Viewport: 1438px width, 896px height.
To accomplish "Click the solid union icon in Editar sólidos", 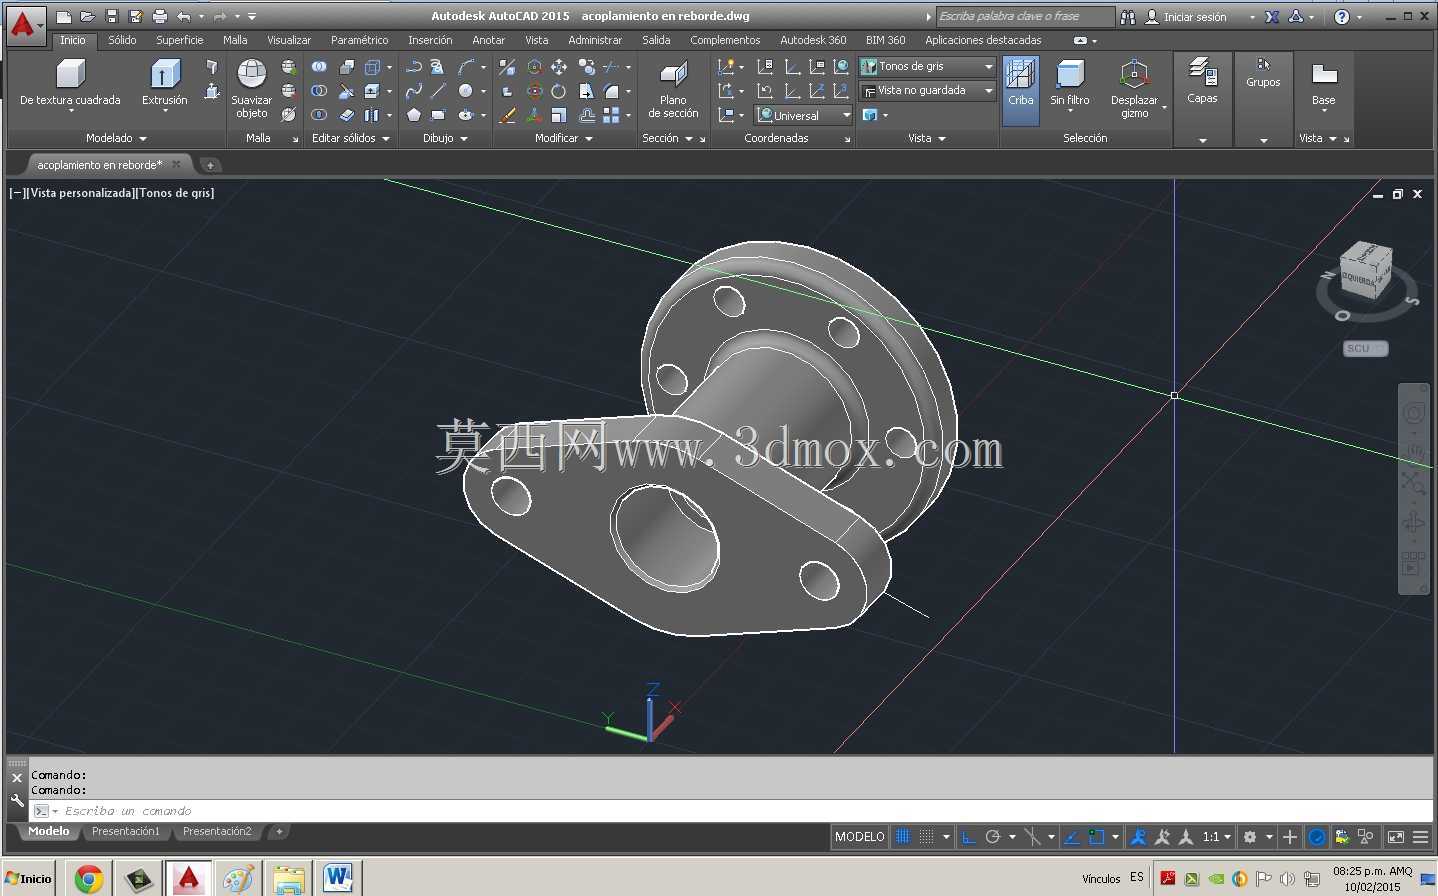I will click(x=319, y=67).
